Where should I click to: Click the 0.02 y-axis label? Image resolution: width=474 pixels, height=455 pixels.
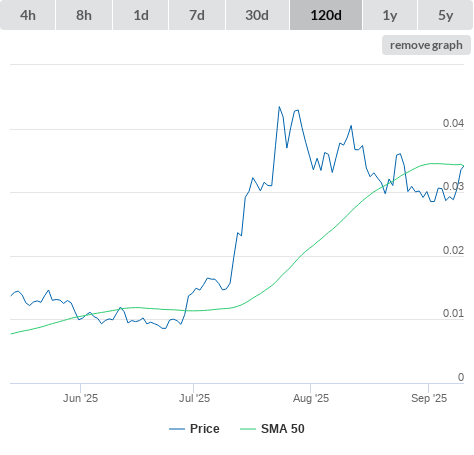coord(453,250)
